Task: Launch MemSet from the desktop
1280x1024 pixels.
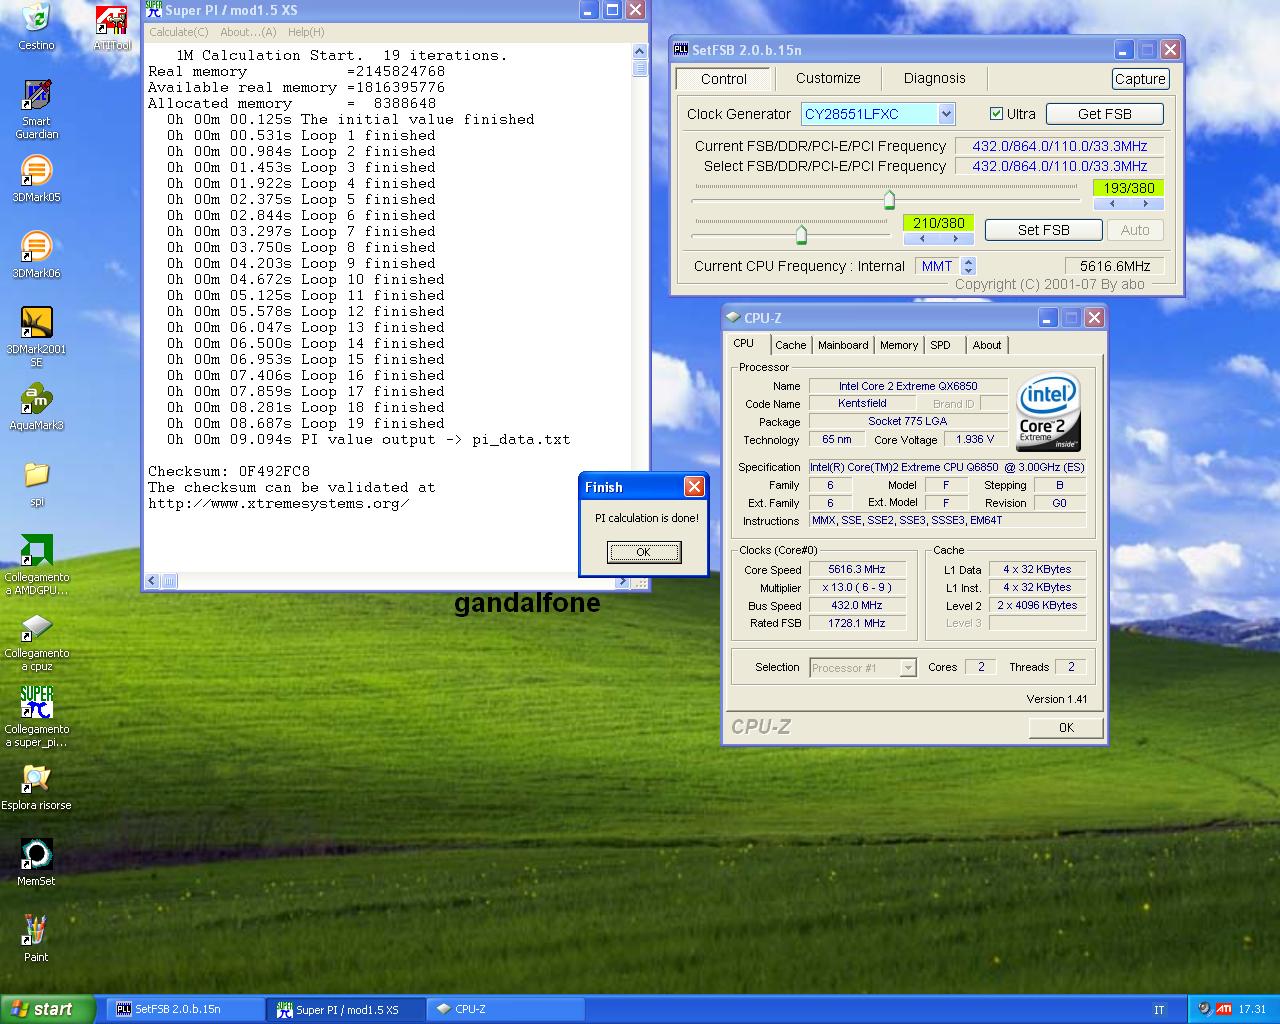Action: [36, 854]
